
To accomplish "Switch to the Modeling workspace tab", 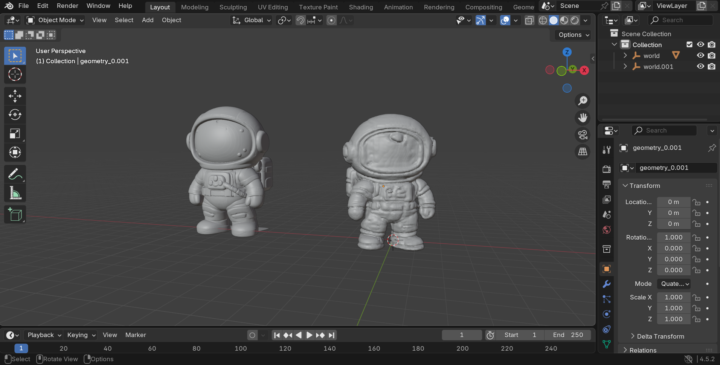I will pos(194,7).
